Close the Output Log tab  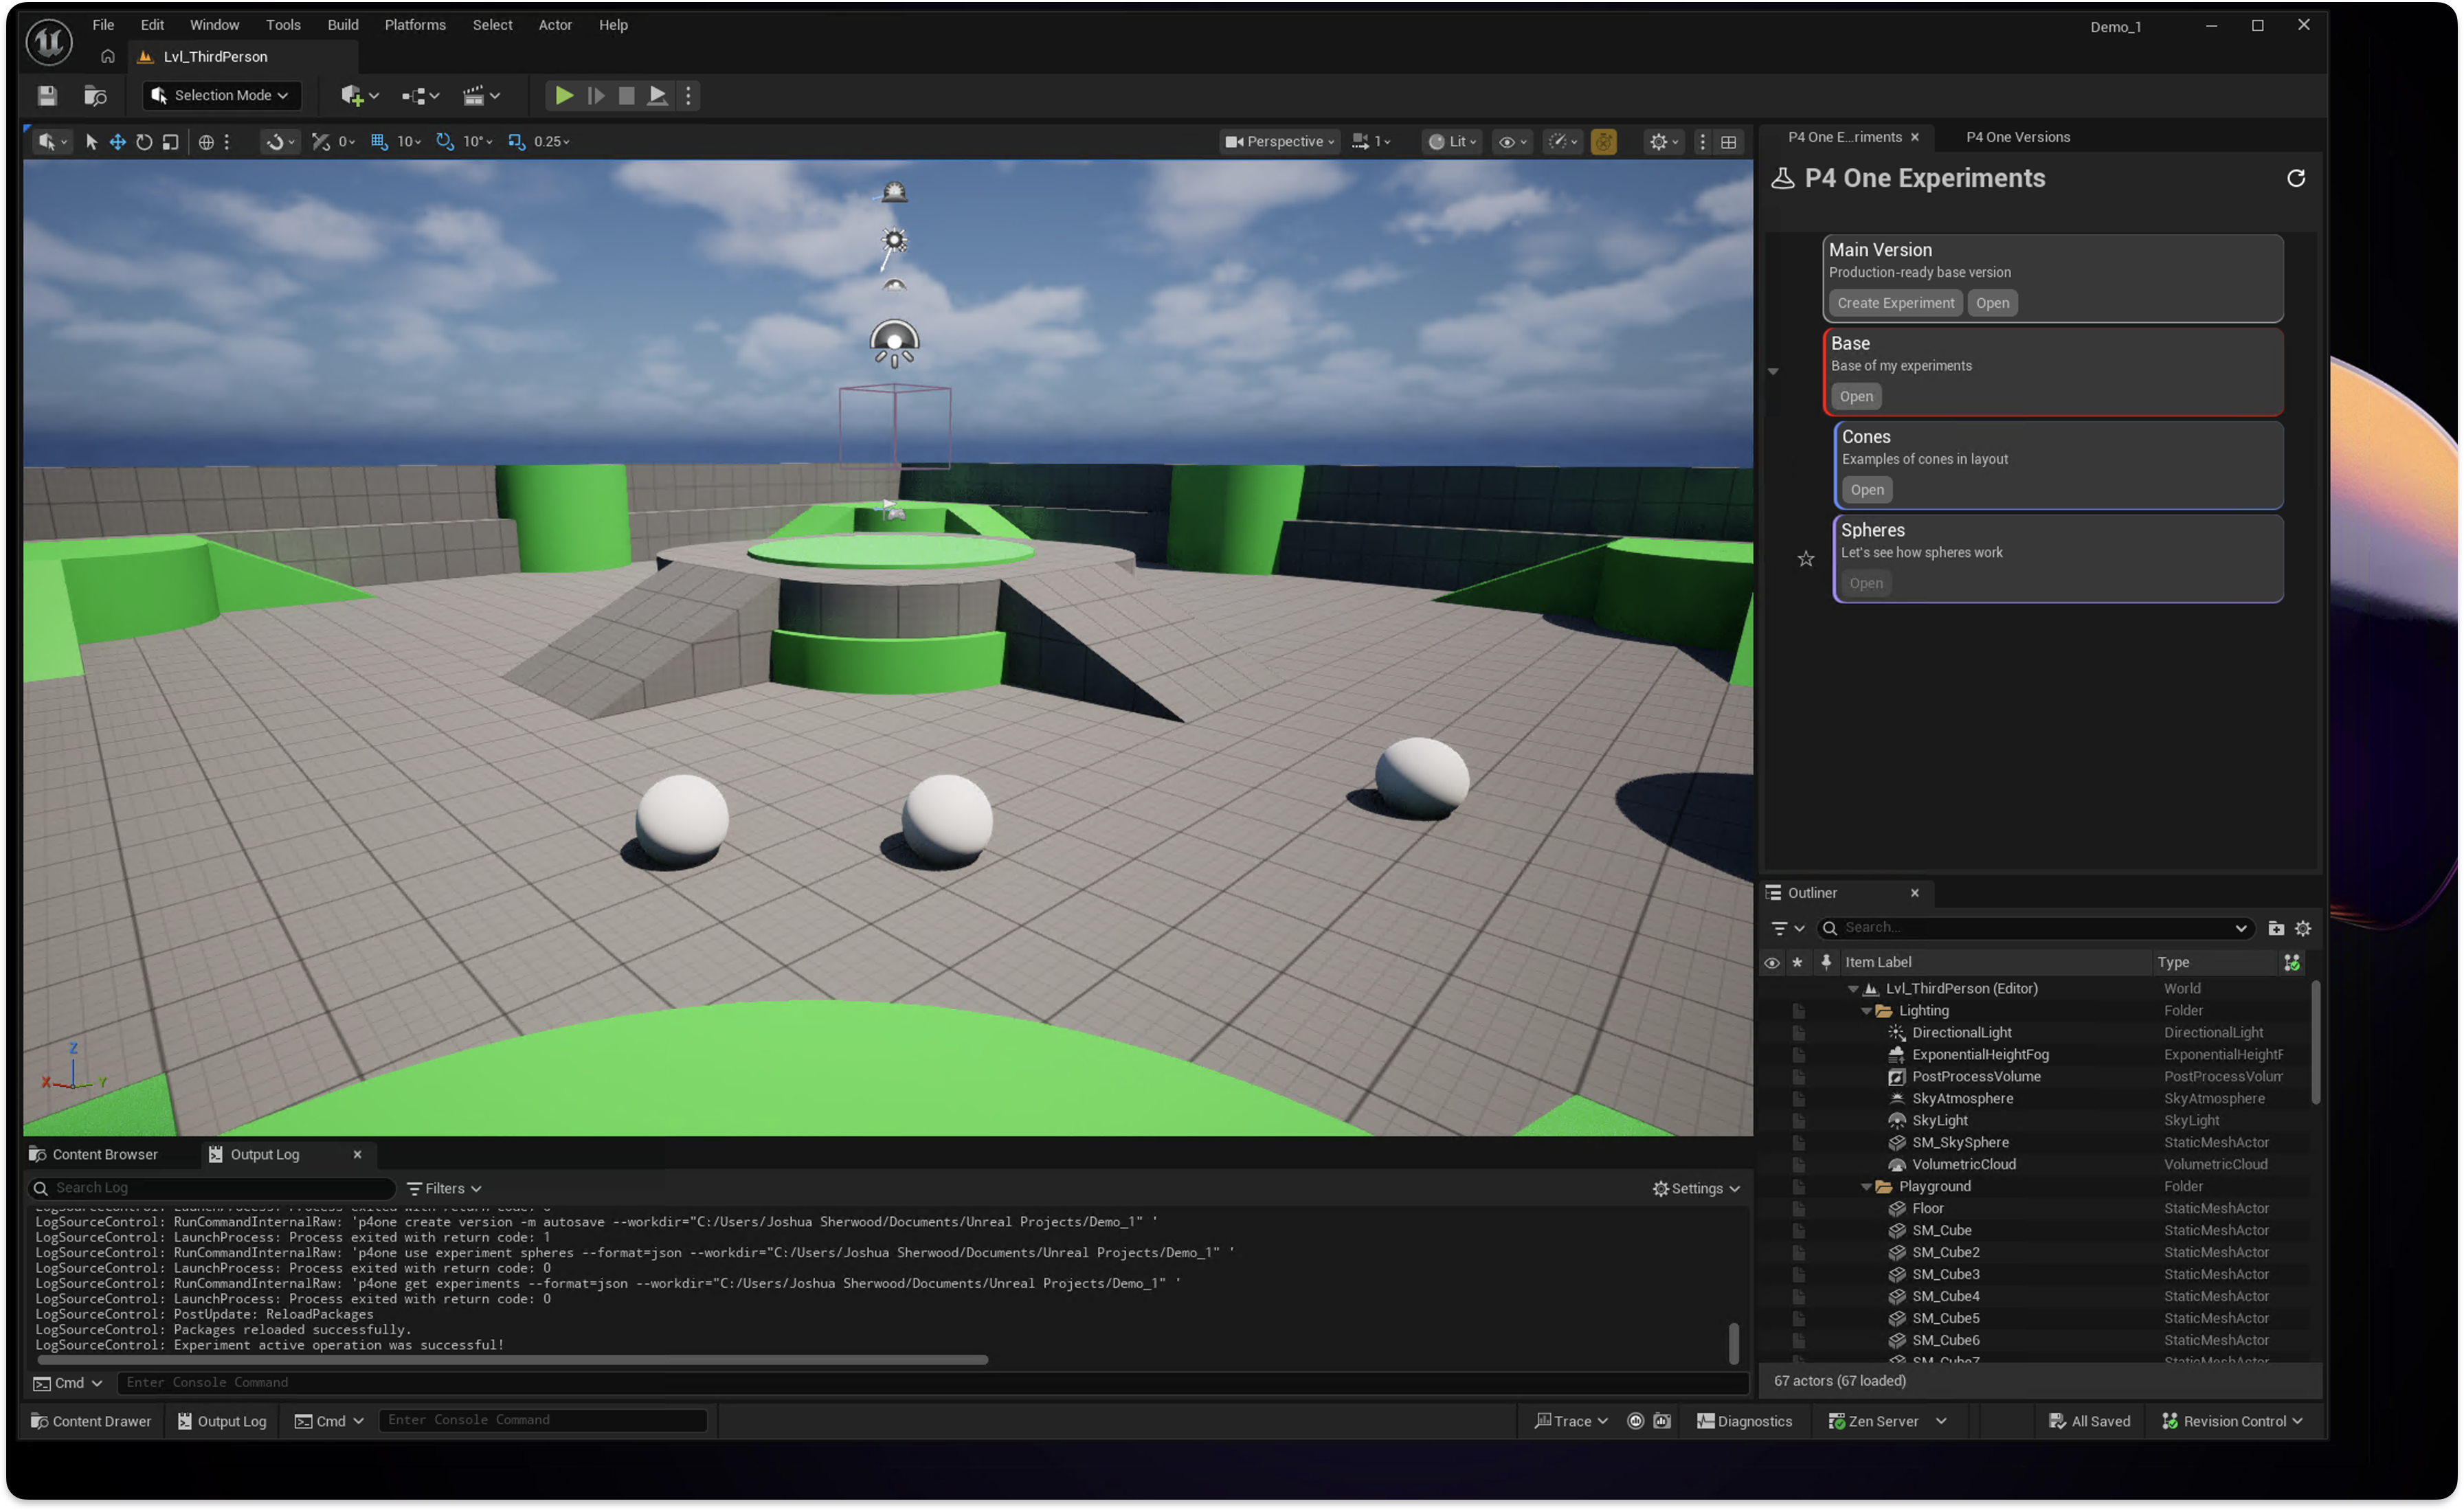(357, 1154)
